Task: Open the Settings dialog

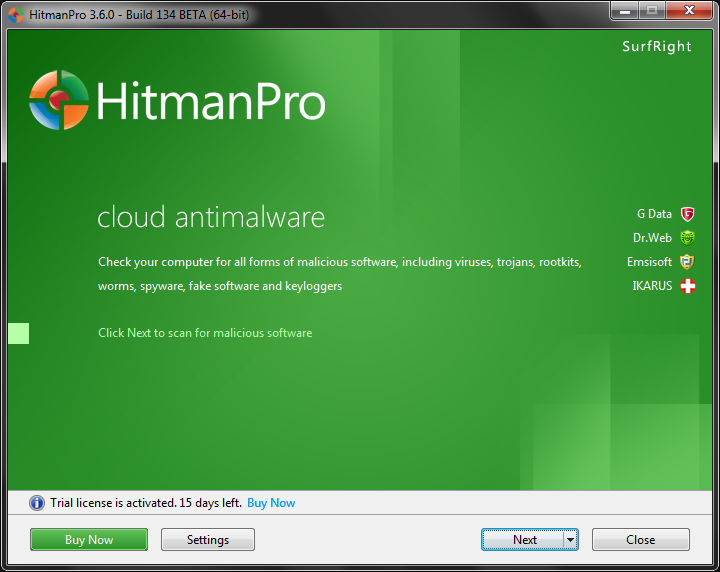Action: [208, 540]
